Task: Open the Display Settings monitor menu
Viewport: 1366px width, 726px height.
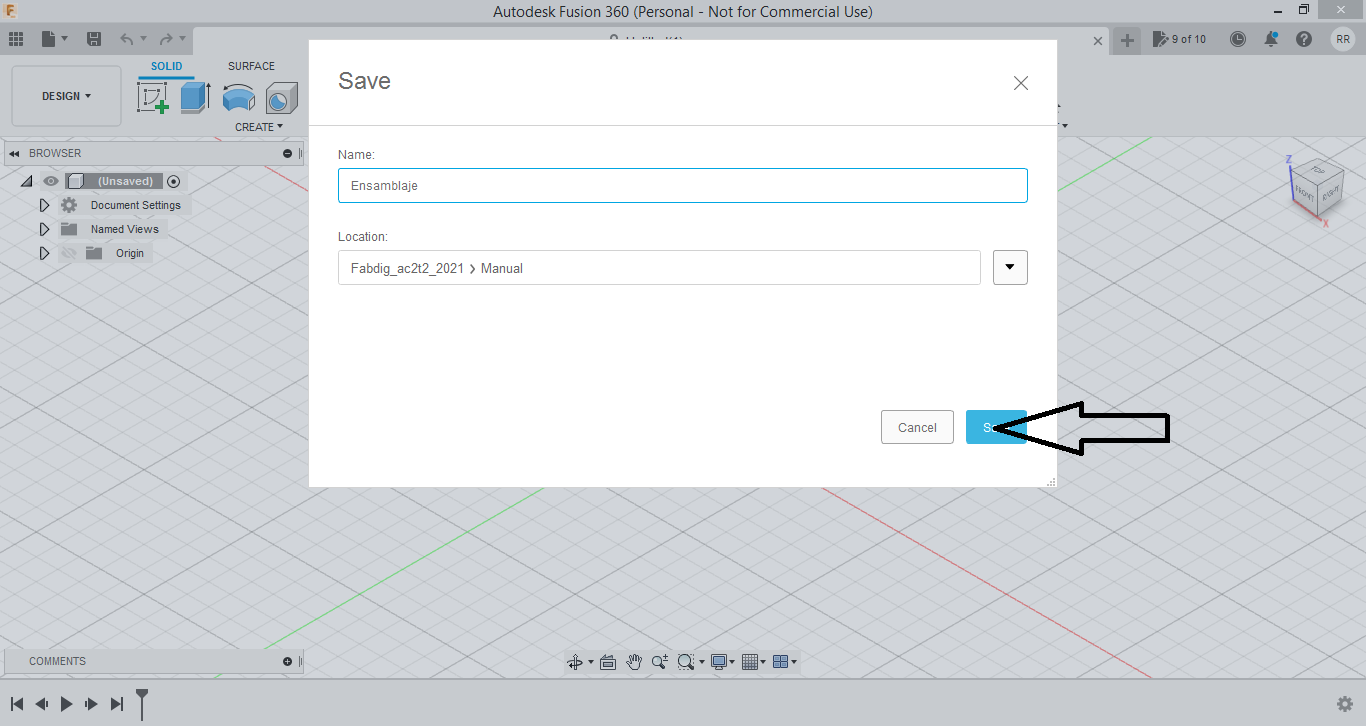Action: (x=722, y=662)
